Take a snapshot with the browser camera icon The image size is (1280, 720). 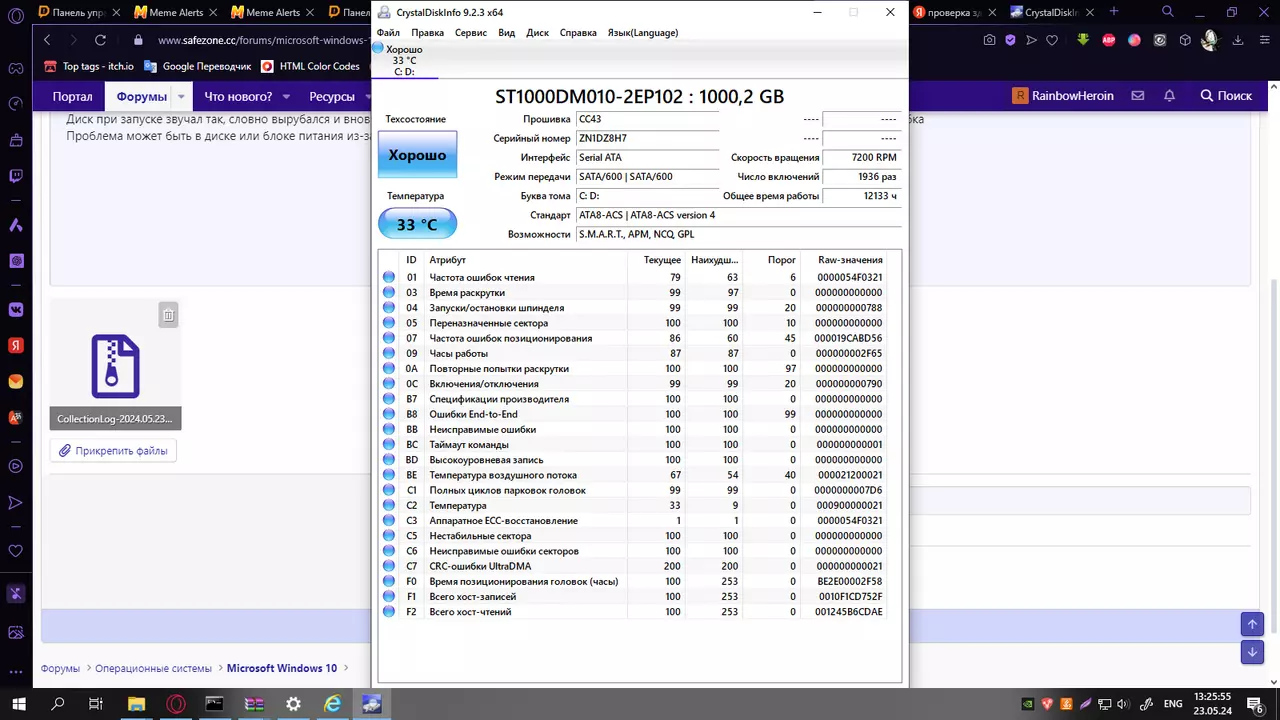pyautogui.click(x=990, y=40)
